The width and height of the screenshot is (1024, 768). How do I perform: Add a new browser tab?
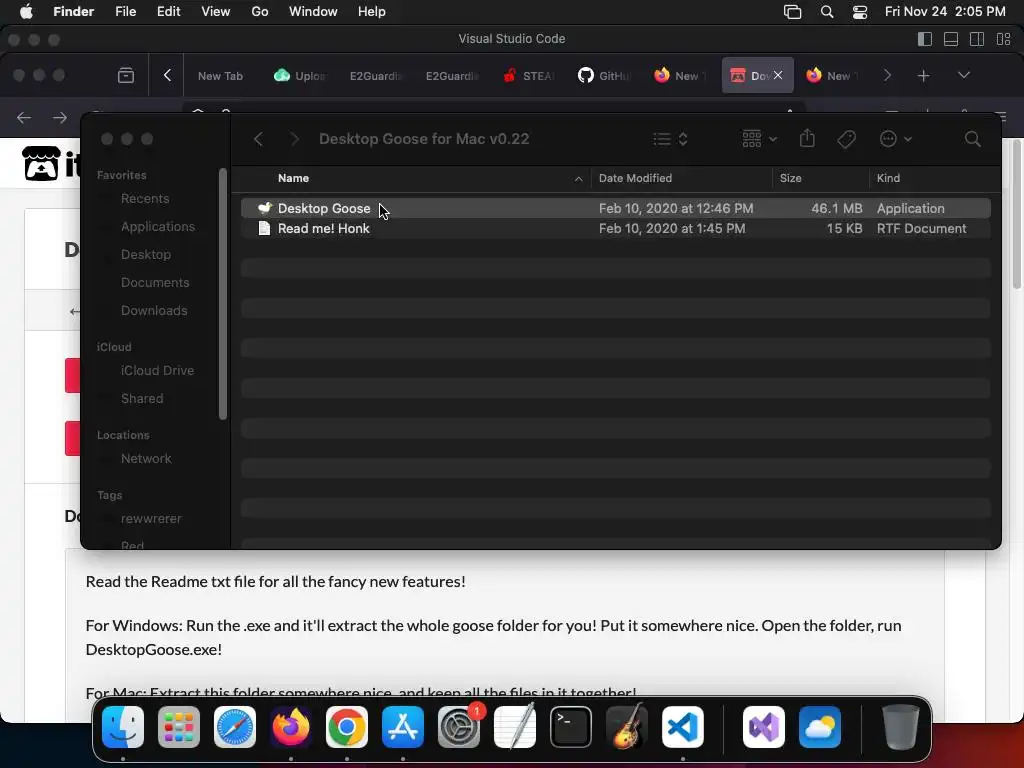tap(923, 76)
